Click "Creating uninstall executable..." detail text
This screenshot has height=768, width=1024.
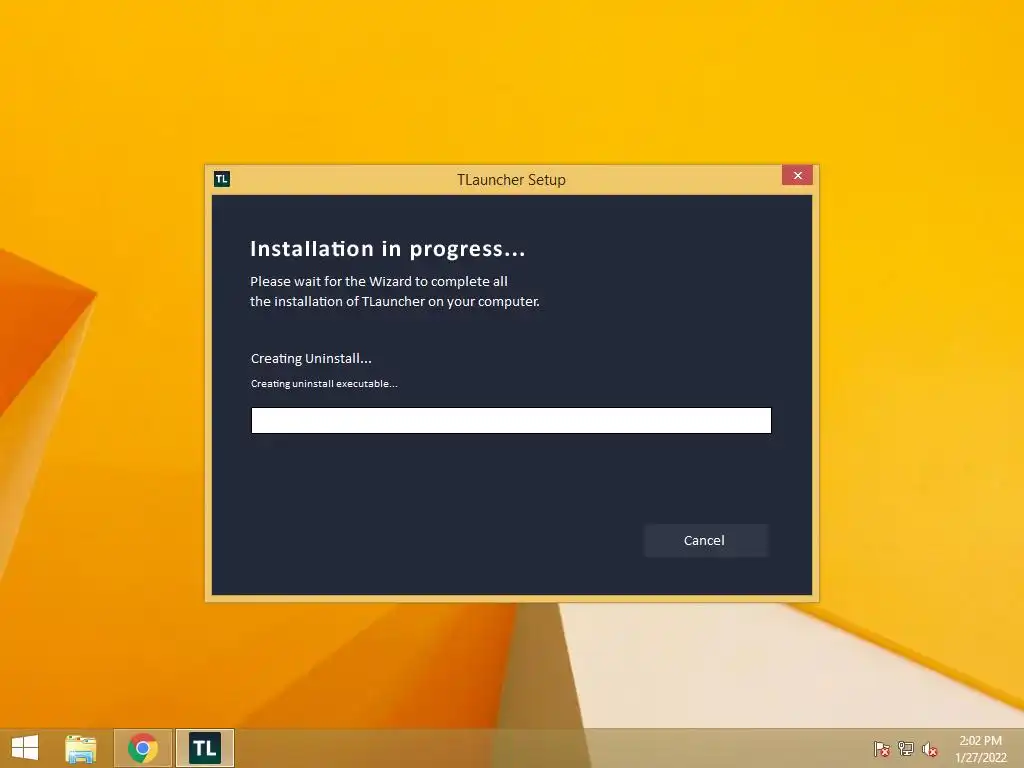pyautogui.click(x=324, y=384)
